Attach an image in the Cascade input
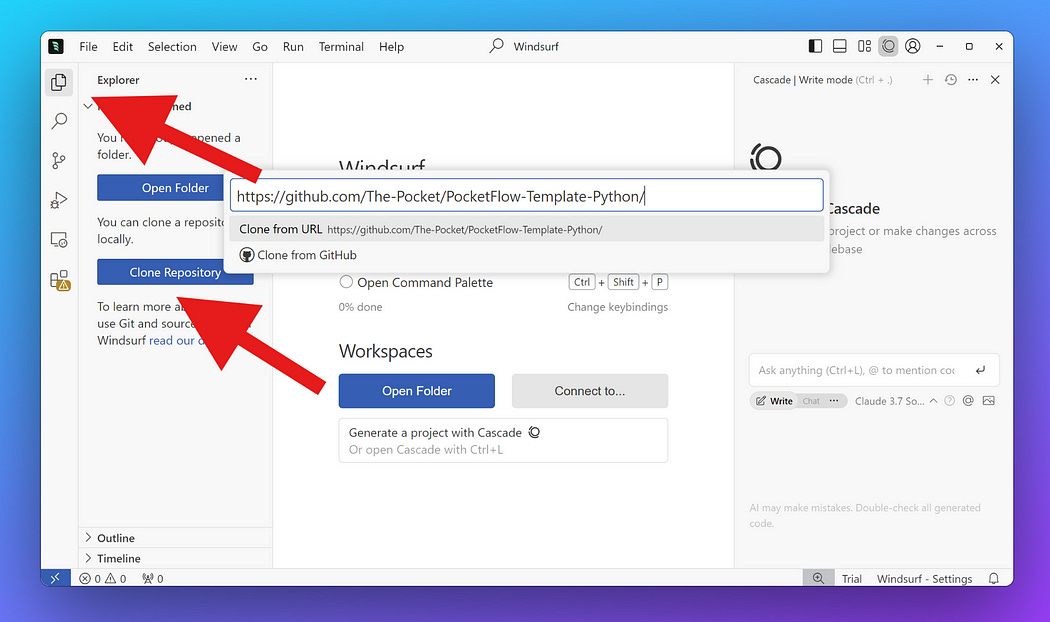 point(989,400)
